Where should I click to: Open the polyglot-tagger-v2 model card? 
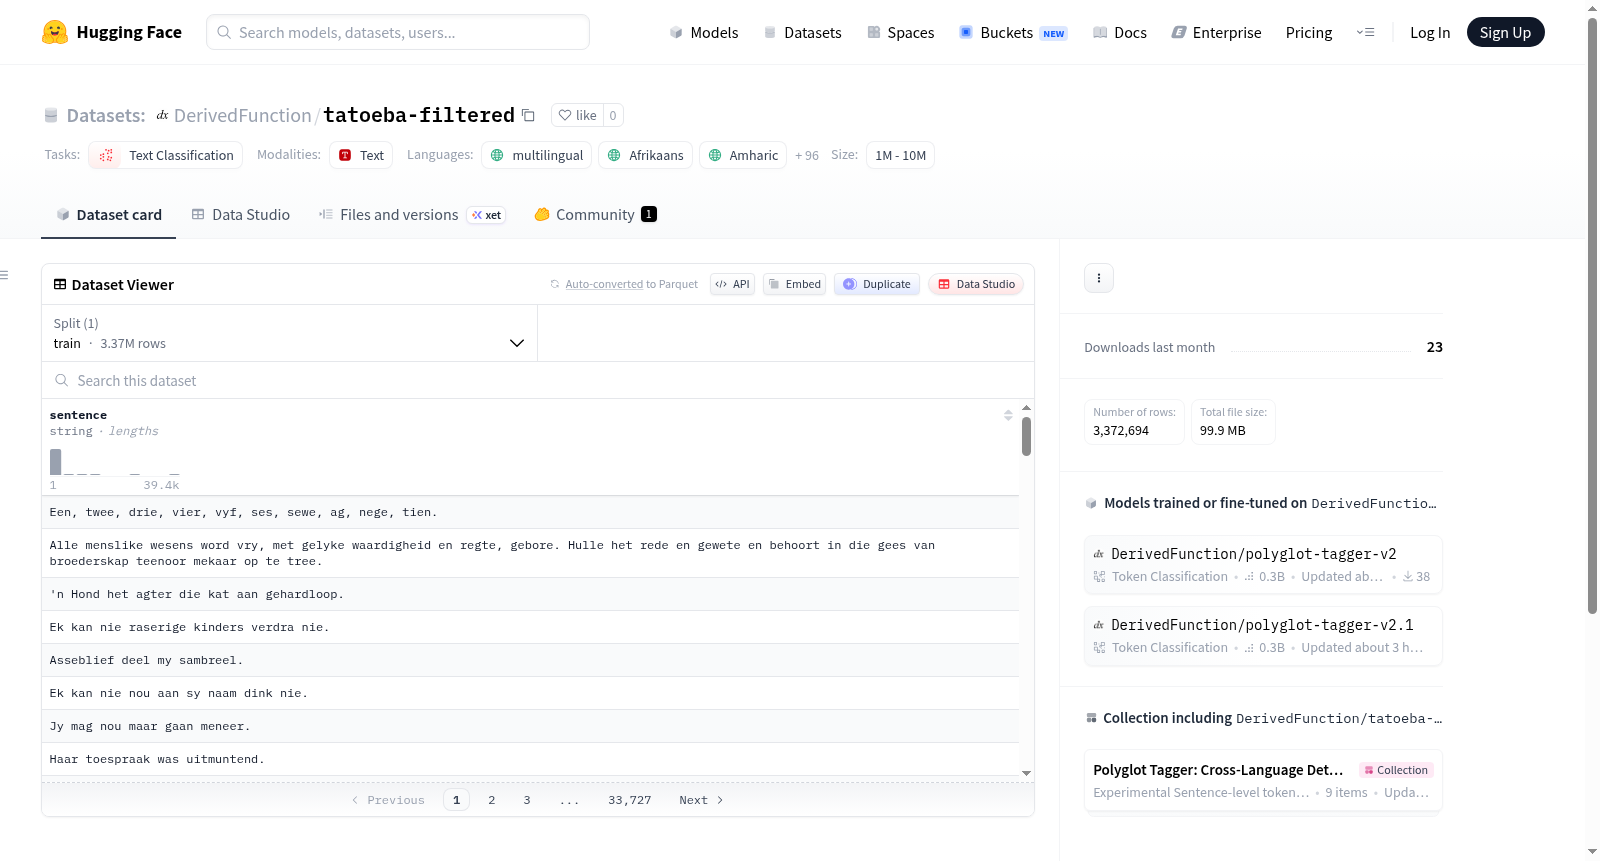point(1263,564)
